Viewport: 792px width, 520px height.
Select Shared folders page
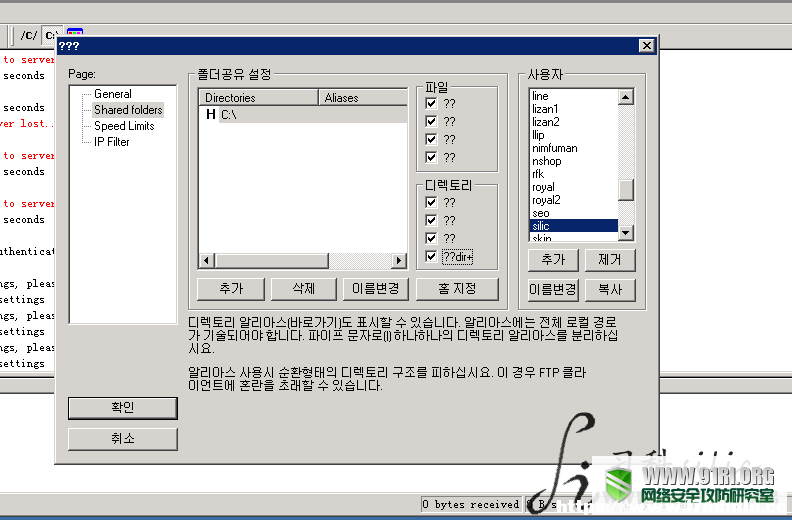(x=128, y=110)
